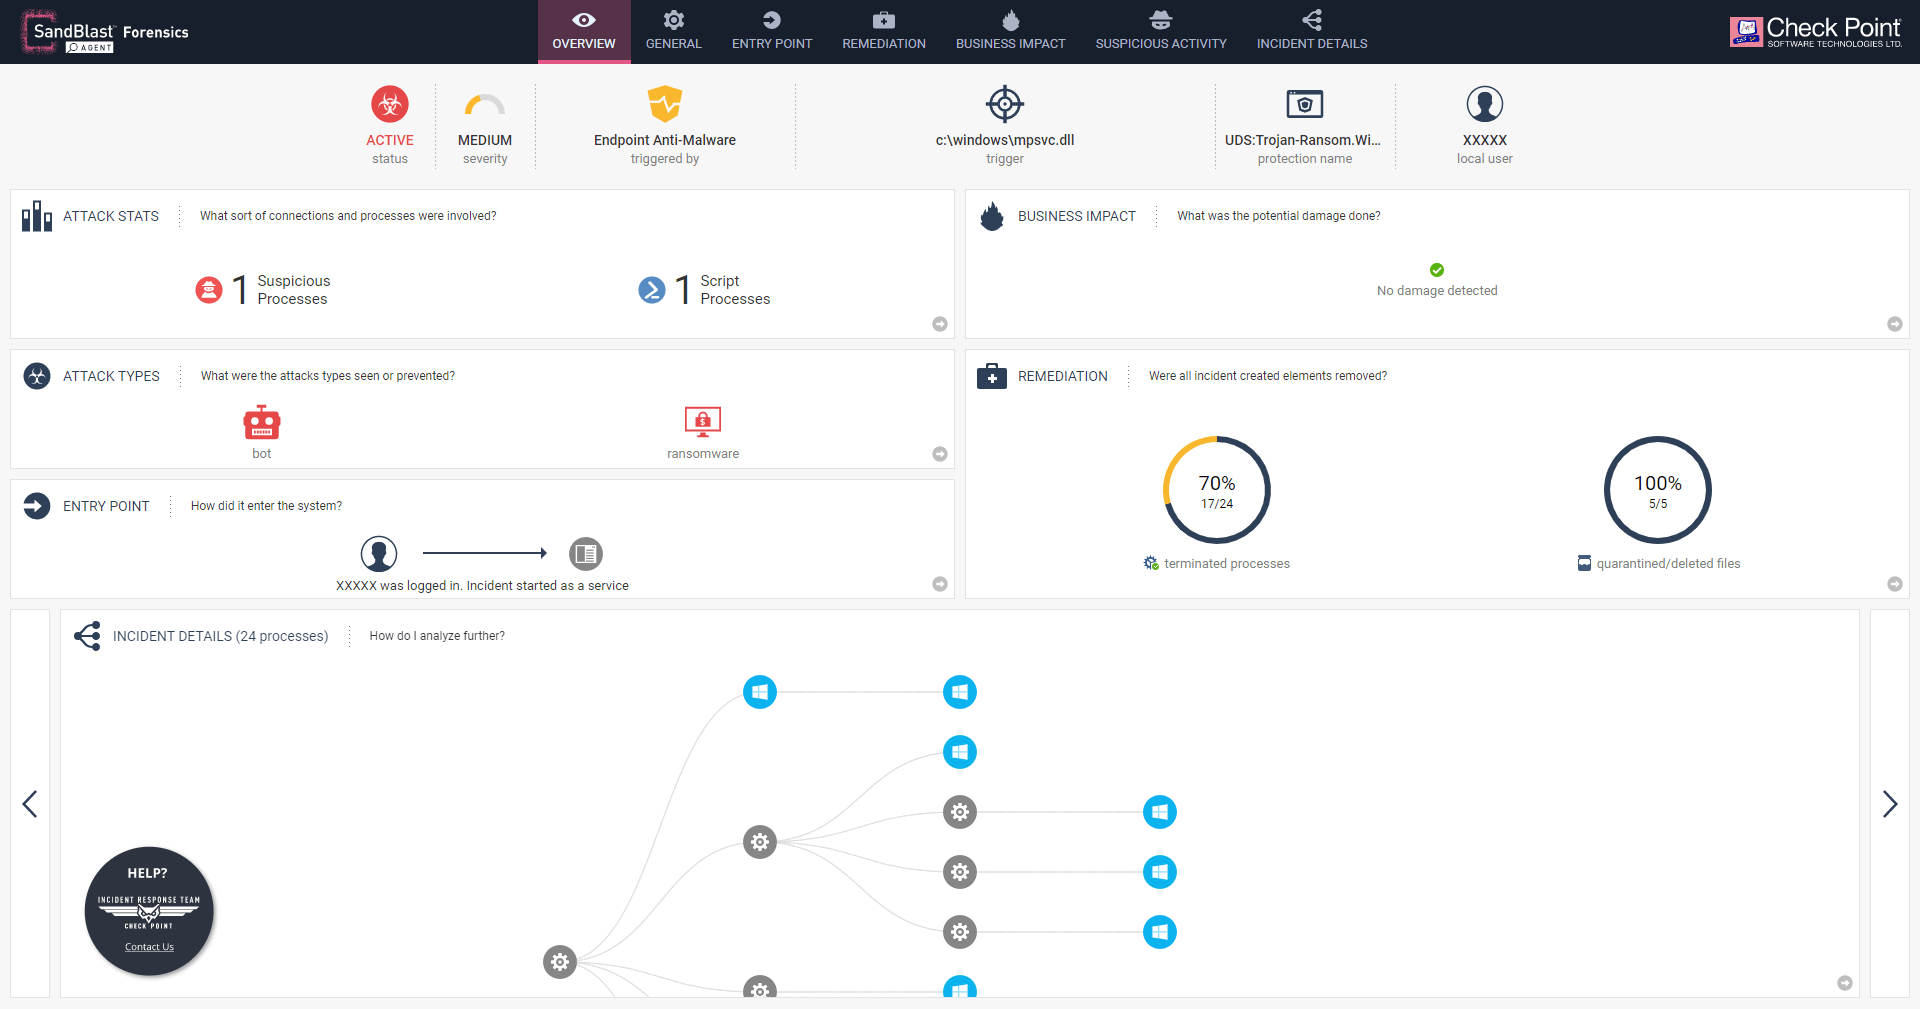
Task: Expand the Incident Details panel arrow
Action: point(1845,983)
